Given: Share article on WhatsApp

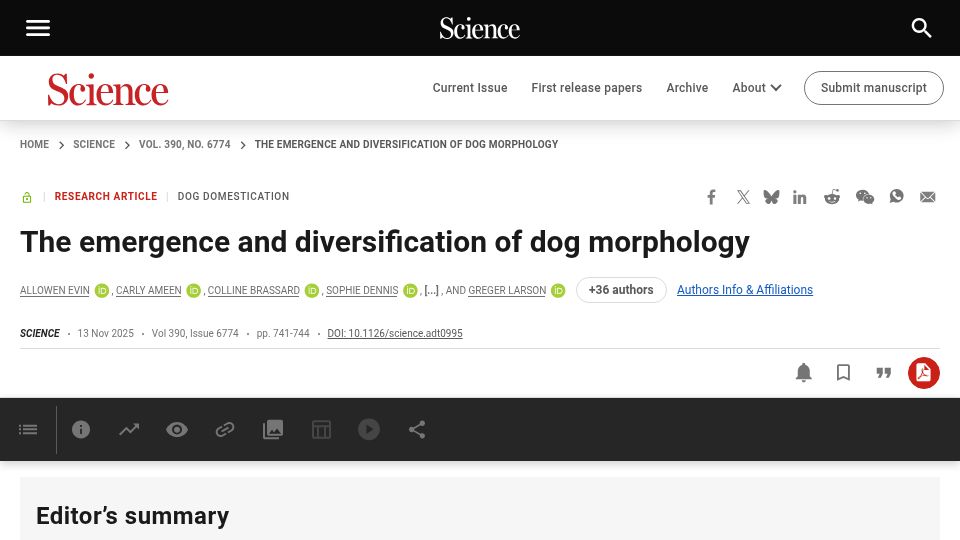Looking at the screenshot, I should tap(896, 197).
